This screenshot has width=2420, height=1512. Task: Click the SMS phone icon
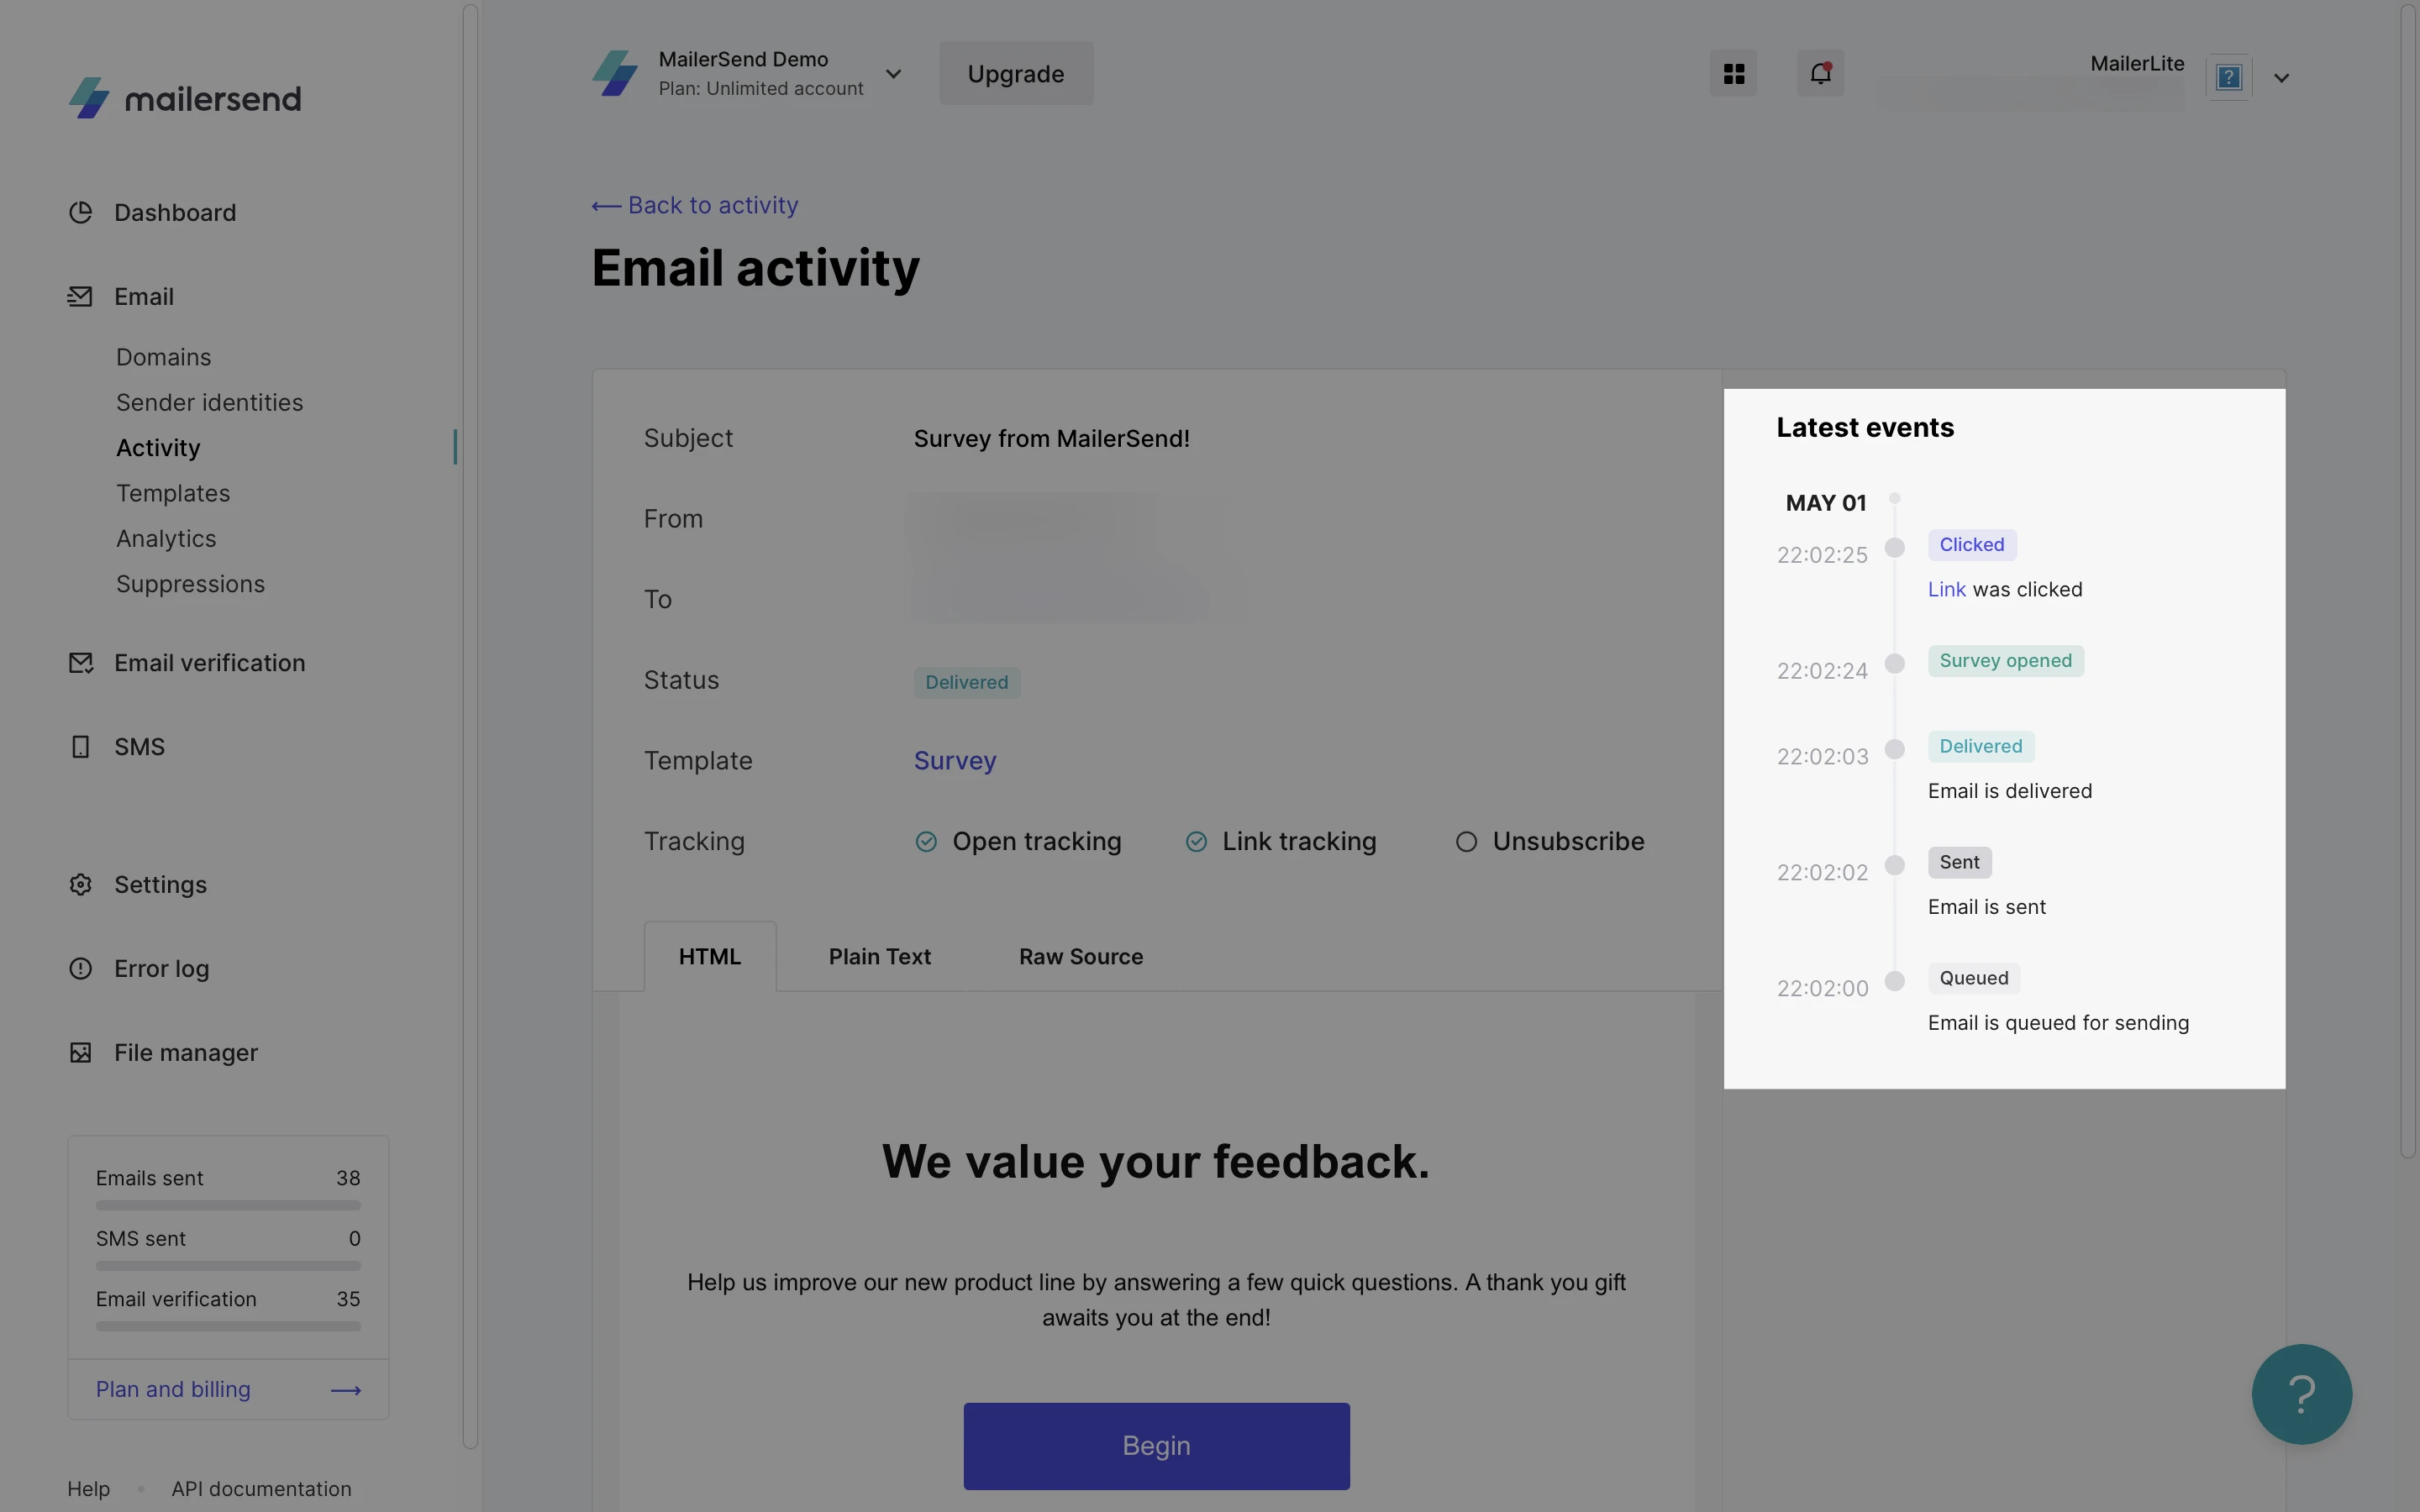point(80,747)
